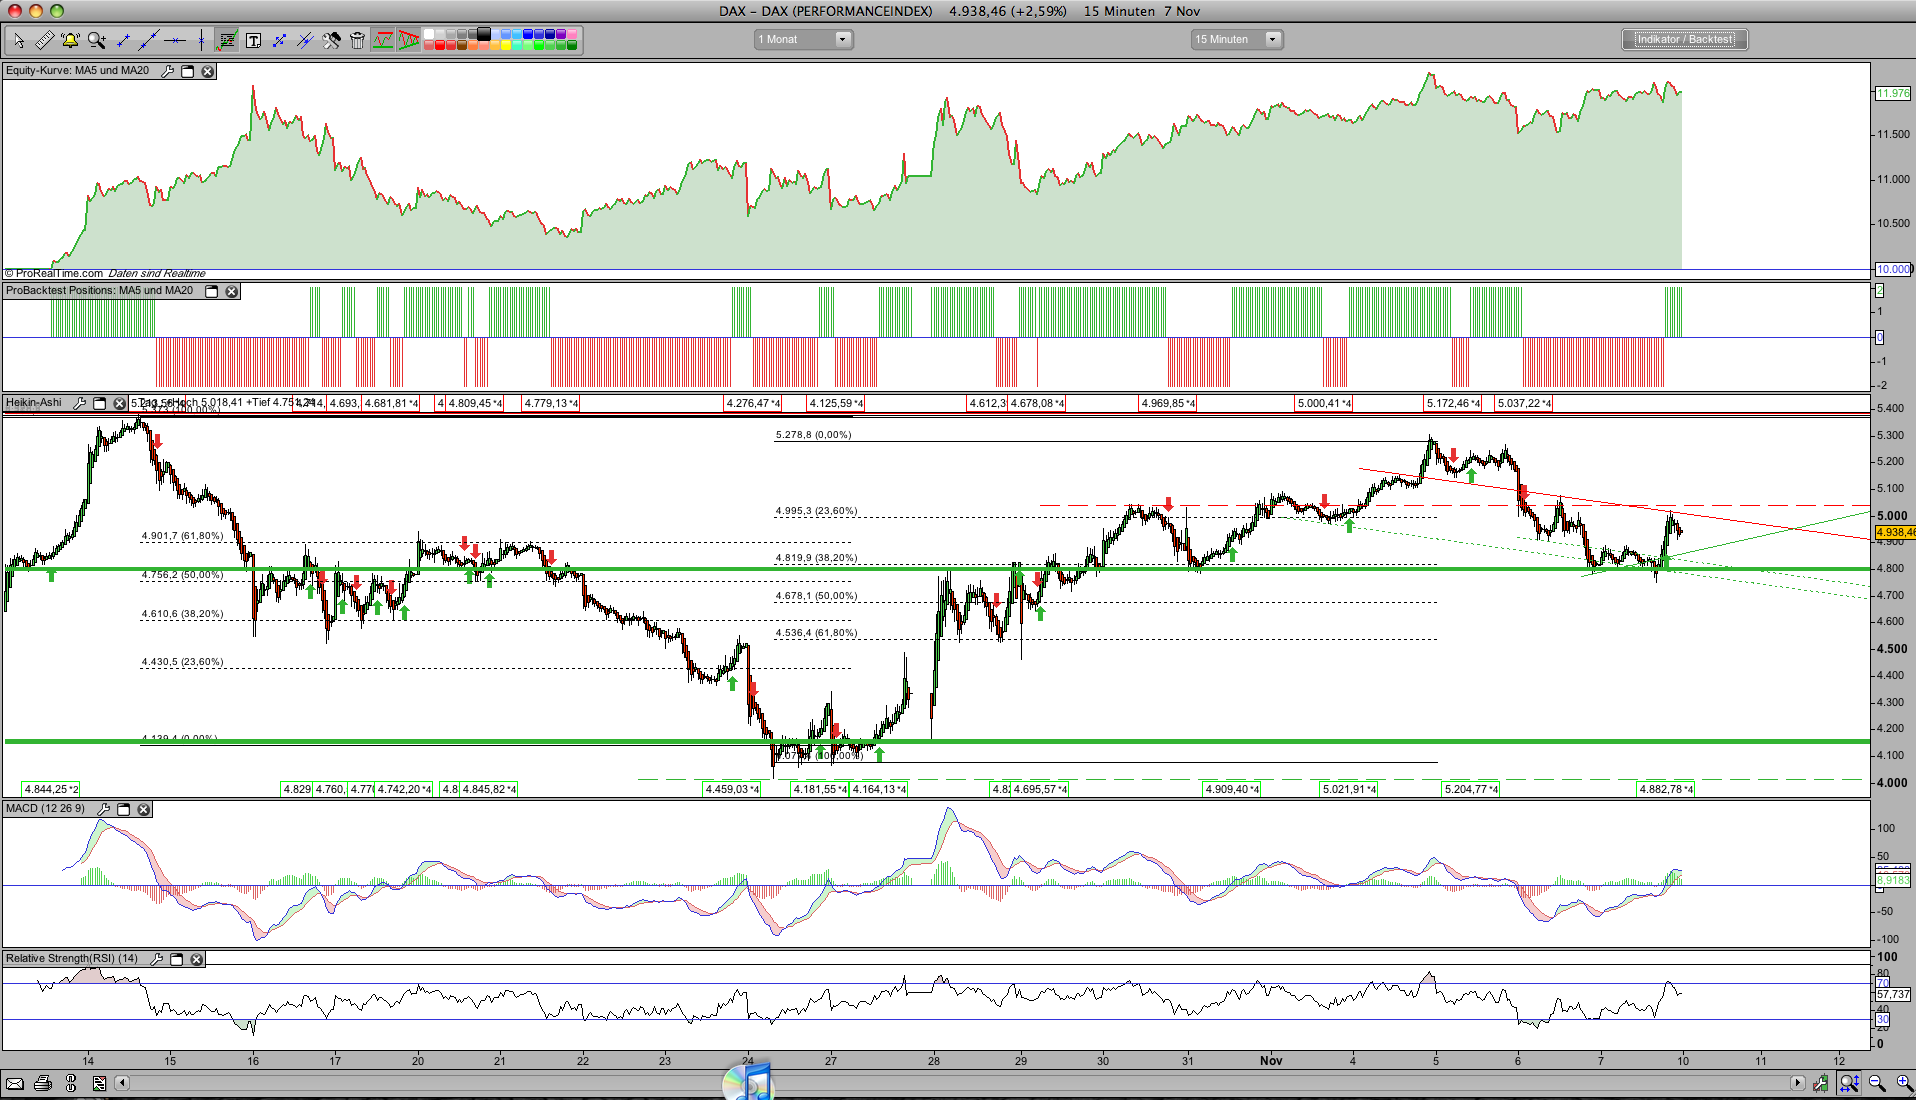Select the ruler measurement tool
1916x1100 pixels.
pyautogui.click(x=44, y=40)
